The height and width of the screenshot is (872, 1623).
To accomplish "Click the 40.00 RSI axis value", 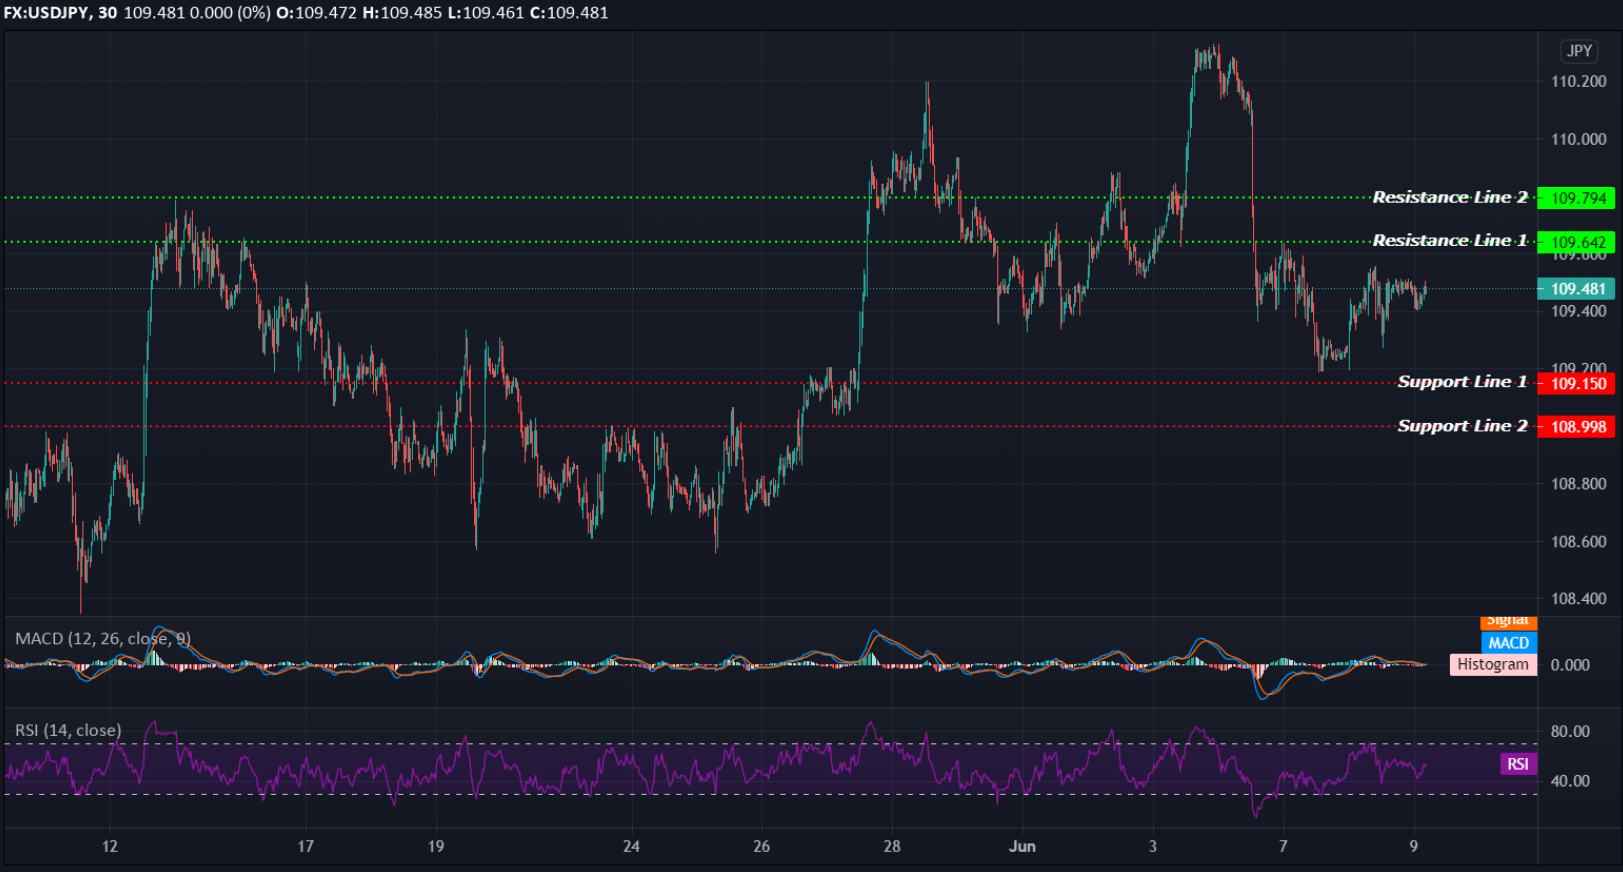I will [x=1570, y=781].
